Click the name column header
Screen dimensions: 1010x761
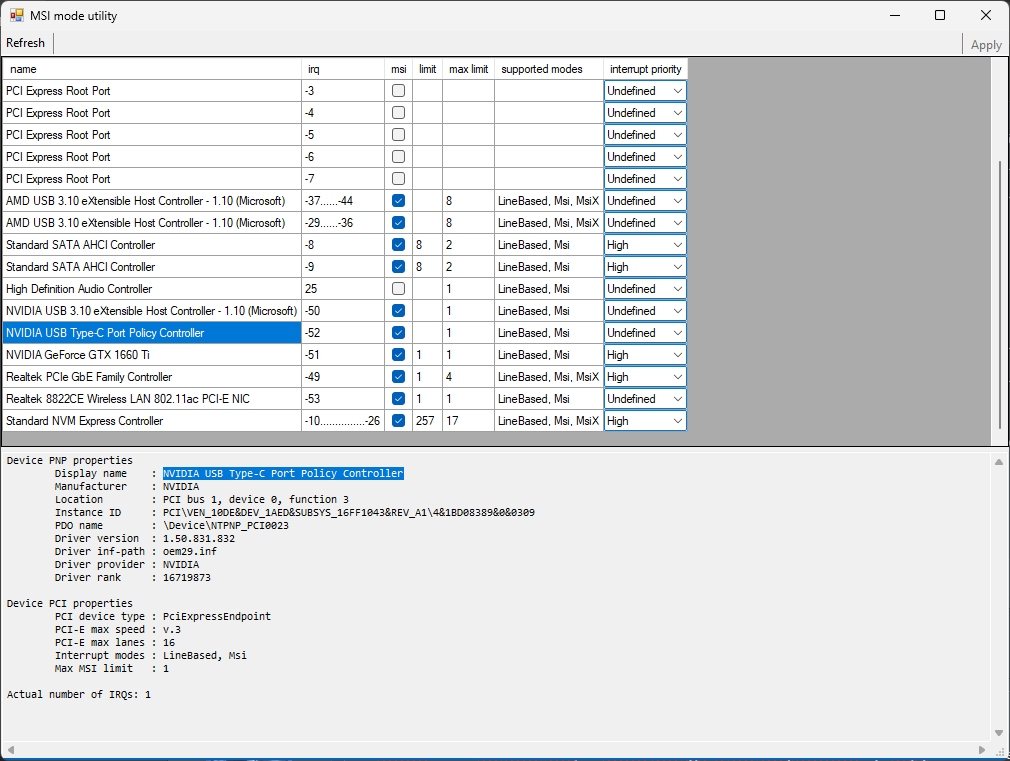click(152, 69)
